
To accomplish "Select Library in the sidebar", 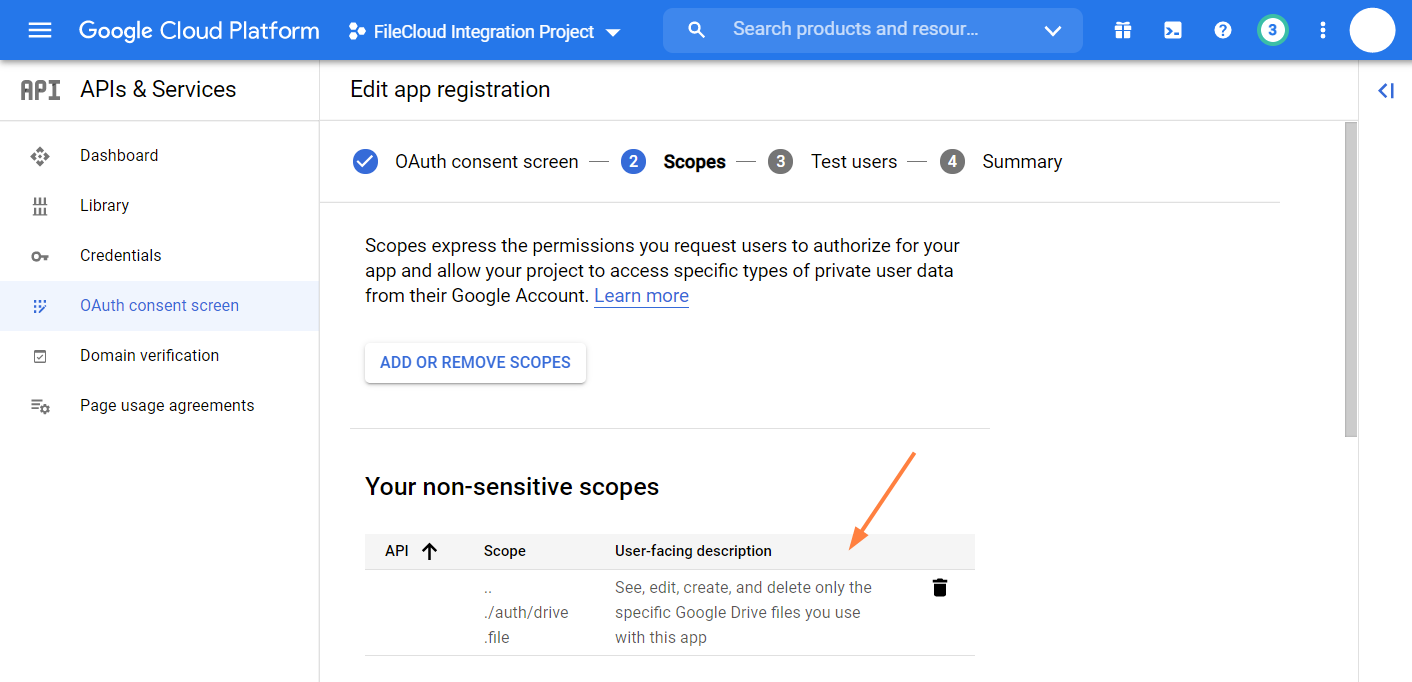I will pyautogui.click(x=104, y=205).
